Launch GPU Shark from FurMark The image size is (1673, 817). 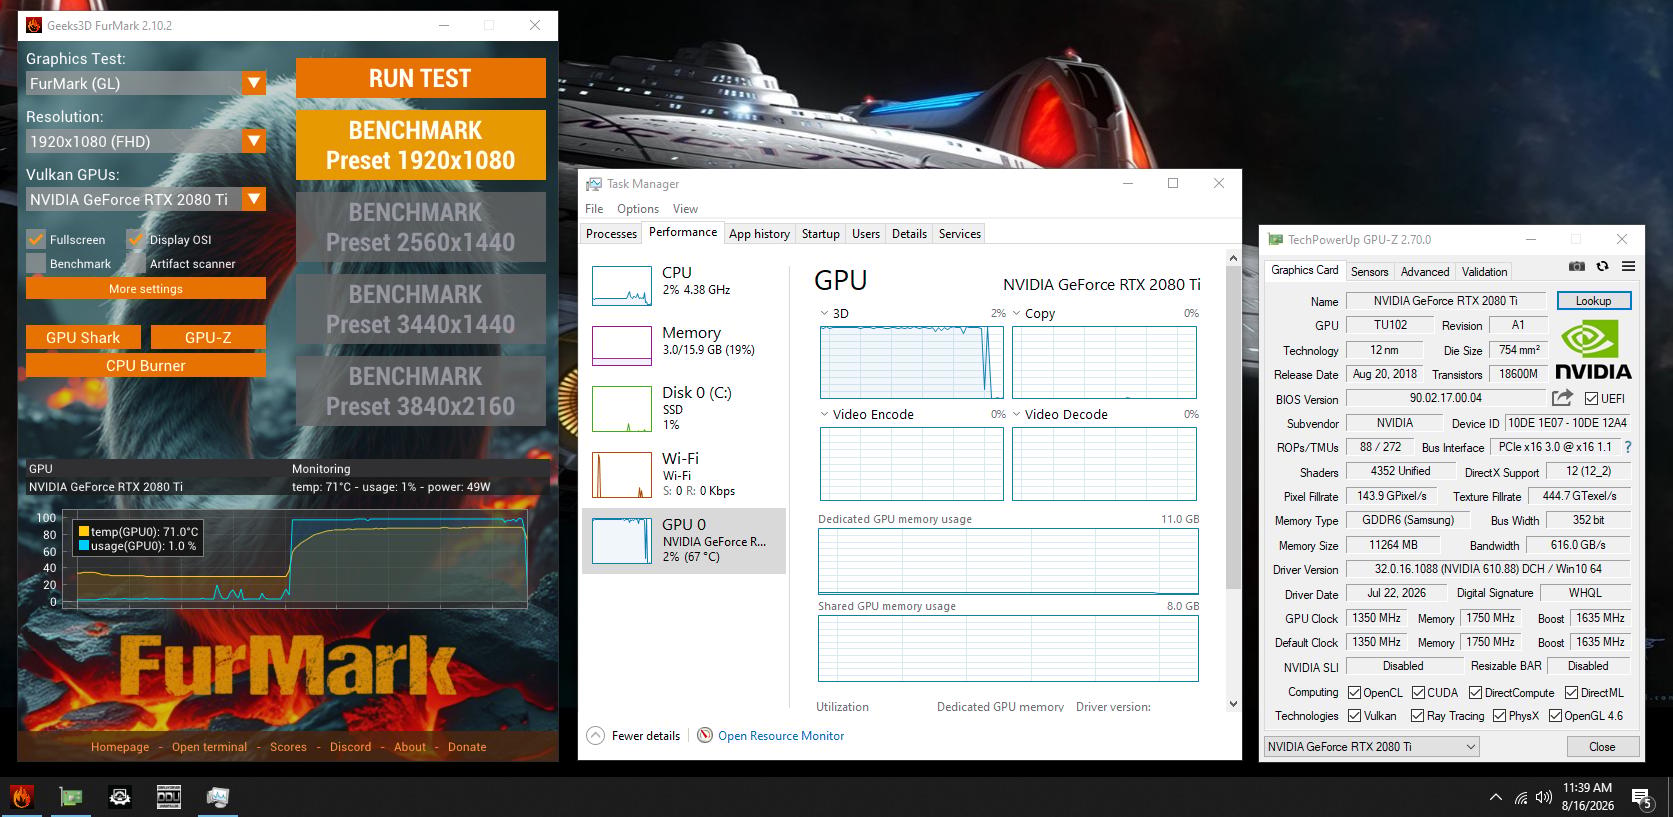[x=83, y=337]
